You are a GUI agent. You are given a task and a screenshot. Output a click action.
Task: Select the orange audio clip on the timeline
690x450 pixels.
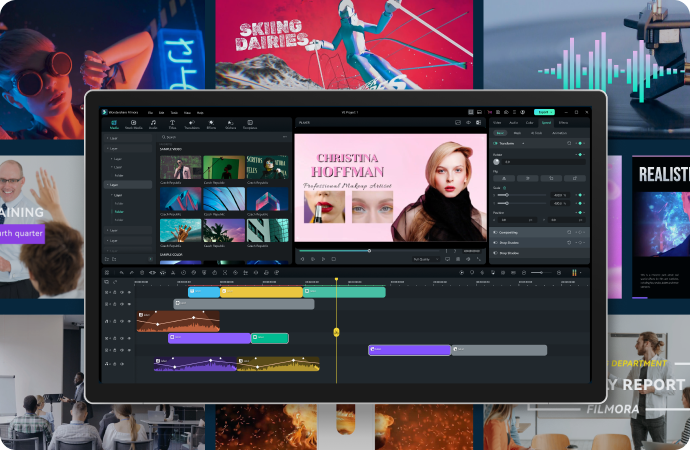point(178,322)
